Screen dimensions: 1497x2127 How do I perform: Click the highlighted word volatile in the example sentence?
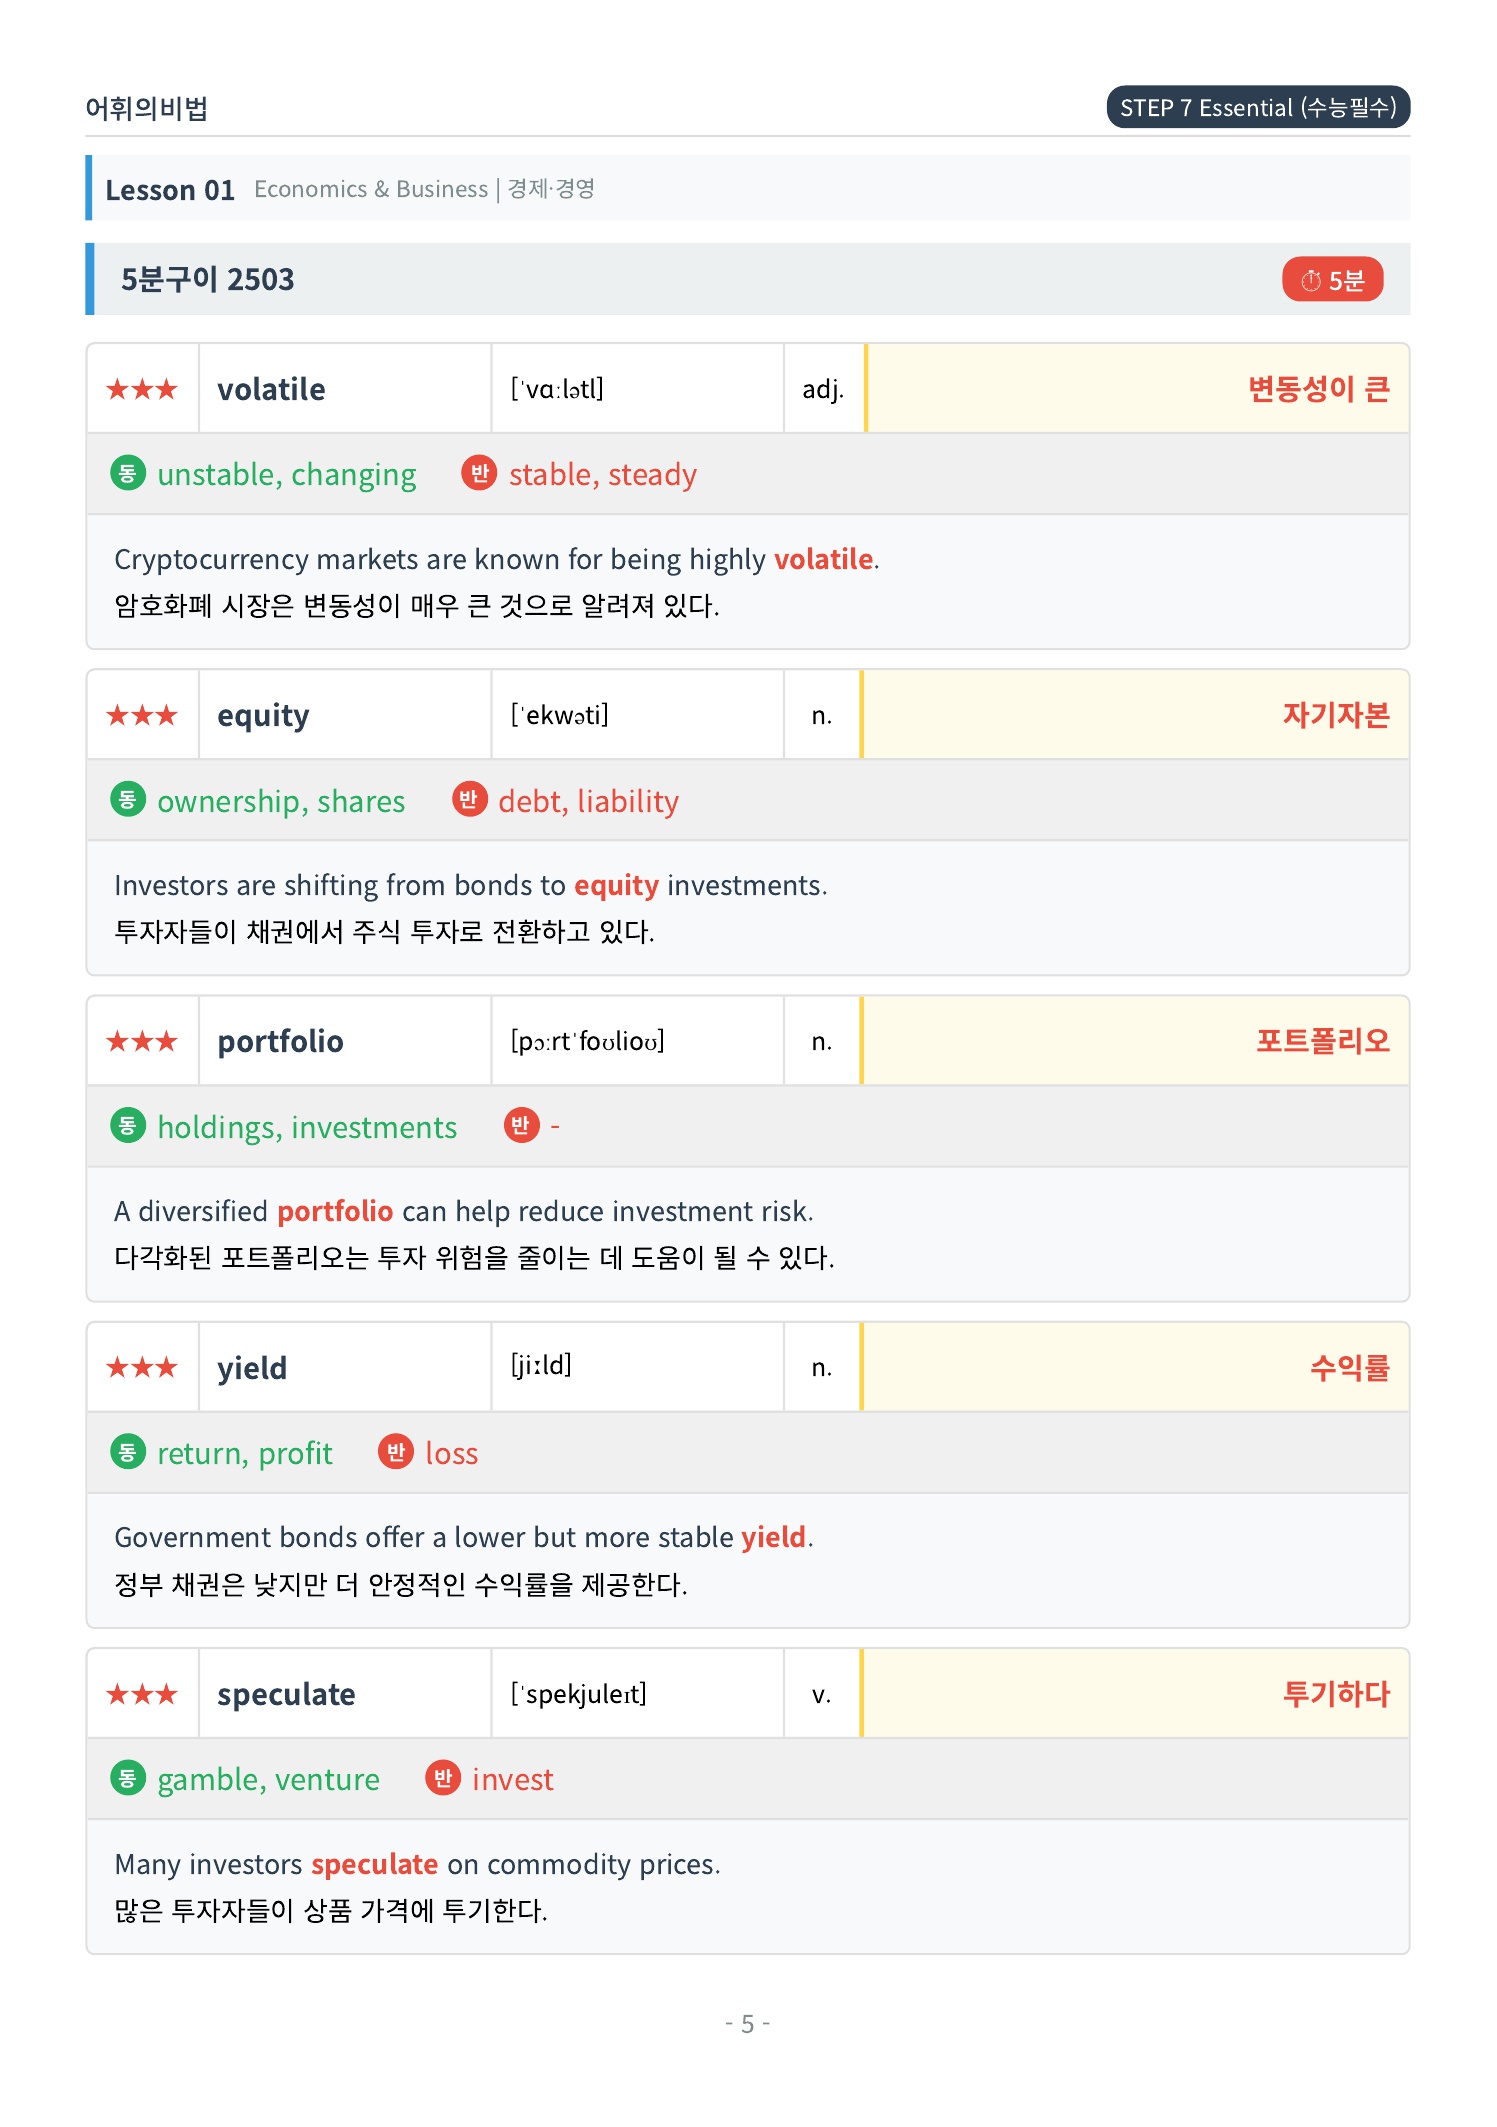point(824,559)
